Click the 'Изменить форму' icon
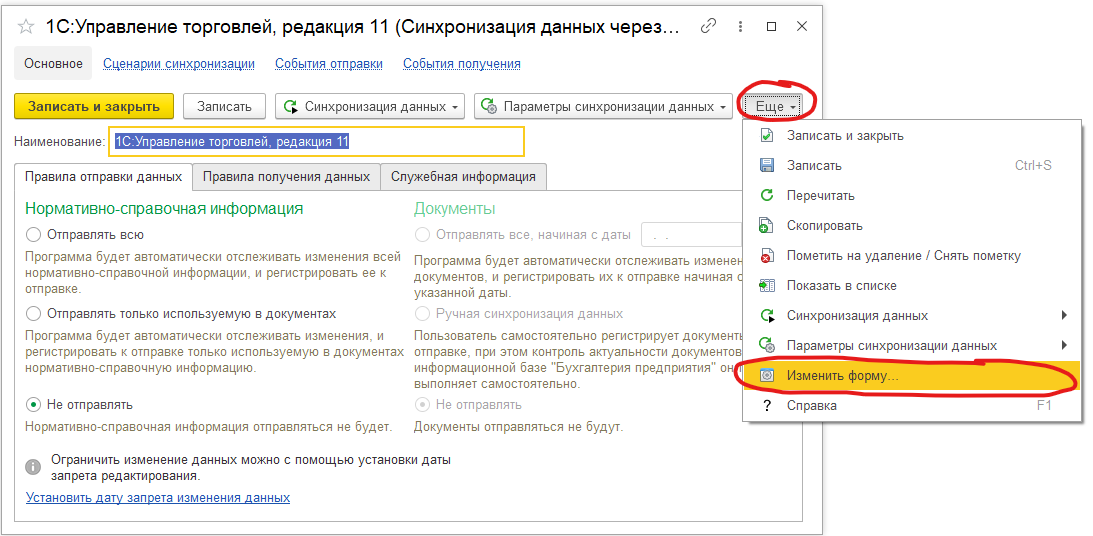Screen dimensions: 1093x536 pyautogui.click(x=767, y=375)
